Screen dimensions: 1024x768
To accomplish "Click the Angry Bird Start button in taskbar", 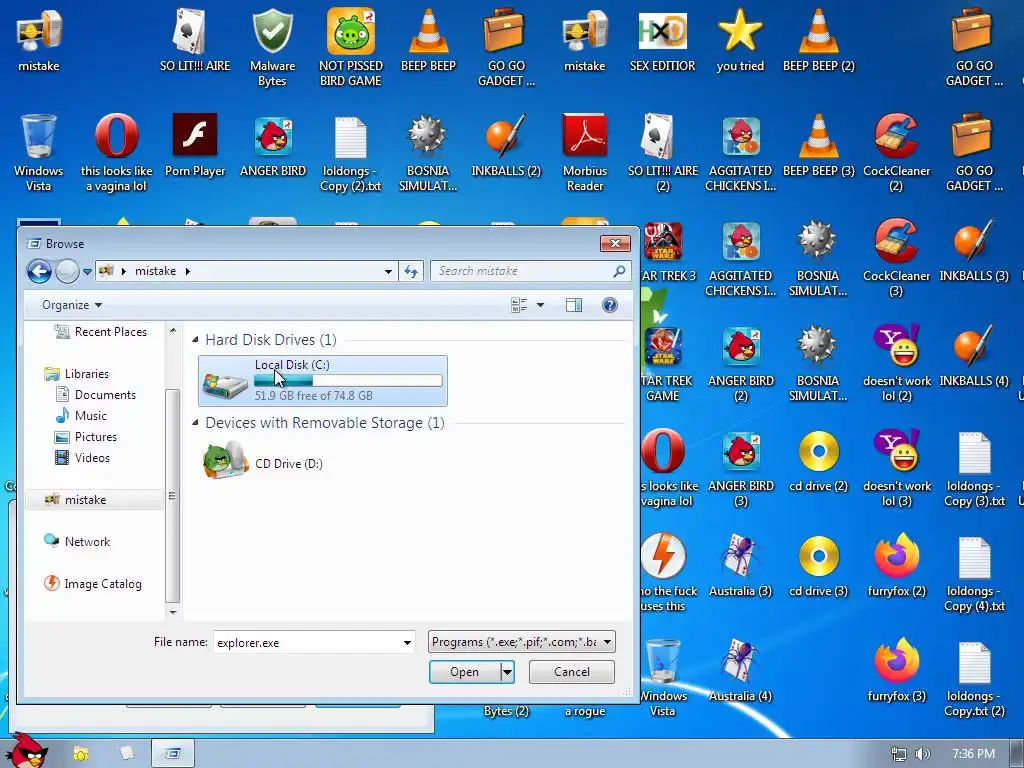I will [x=26, y=751].
